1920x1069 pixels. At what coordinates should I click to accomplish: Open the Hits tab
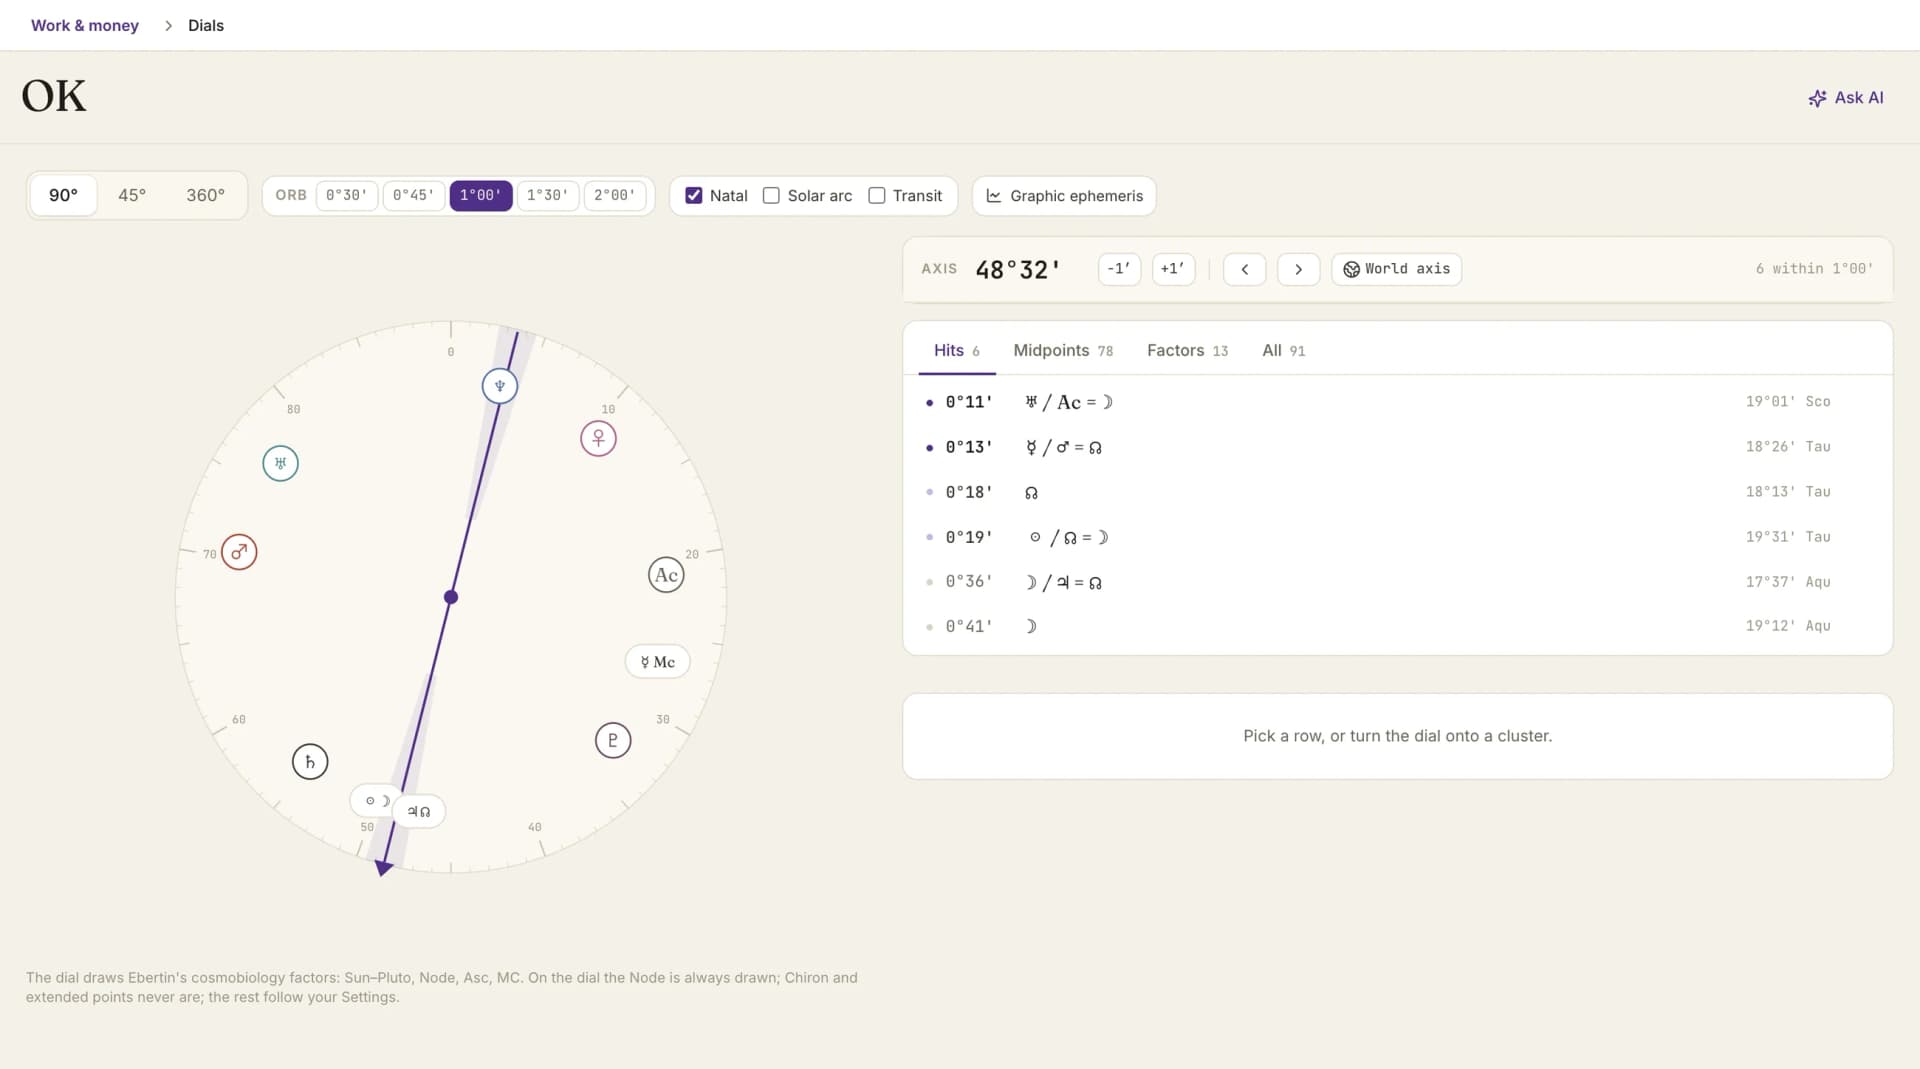957,350
